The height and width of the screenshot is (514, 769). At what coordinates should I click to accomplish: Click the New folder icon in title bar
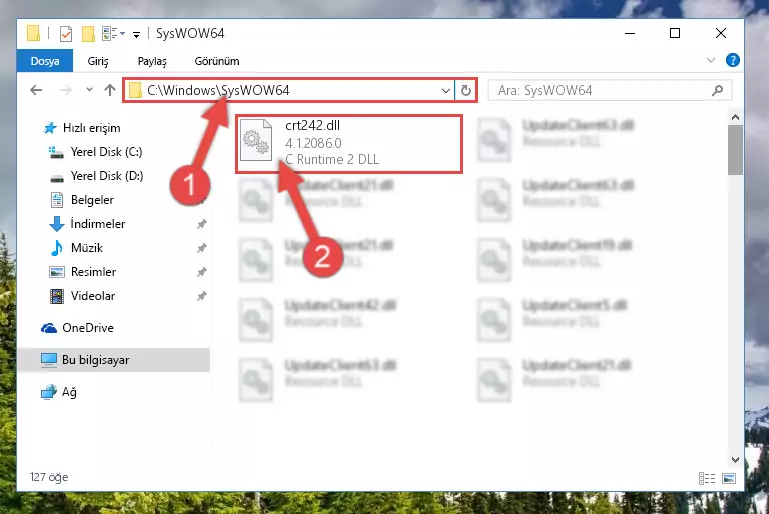88,33
